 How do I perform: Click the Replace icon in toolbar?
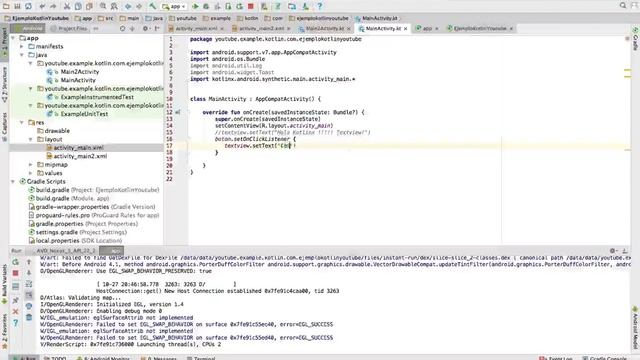click(114, 6)
